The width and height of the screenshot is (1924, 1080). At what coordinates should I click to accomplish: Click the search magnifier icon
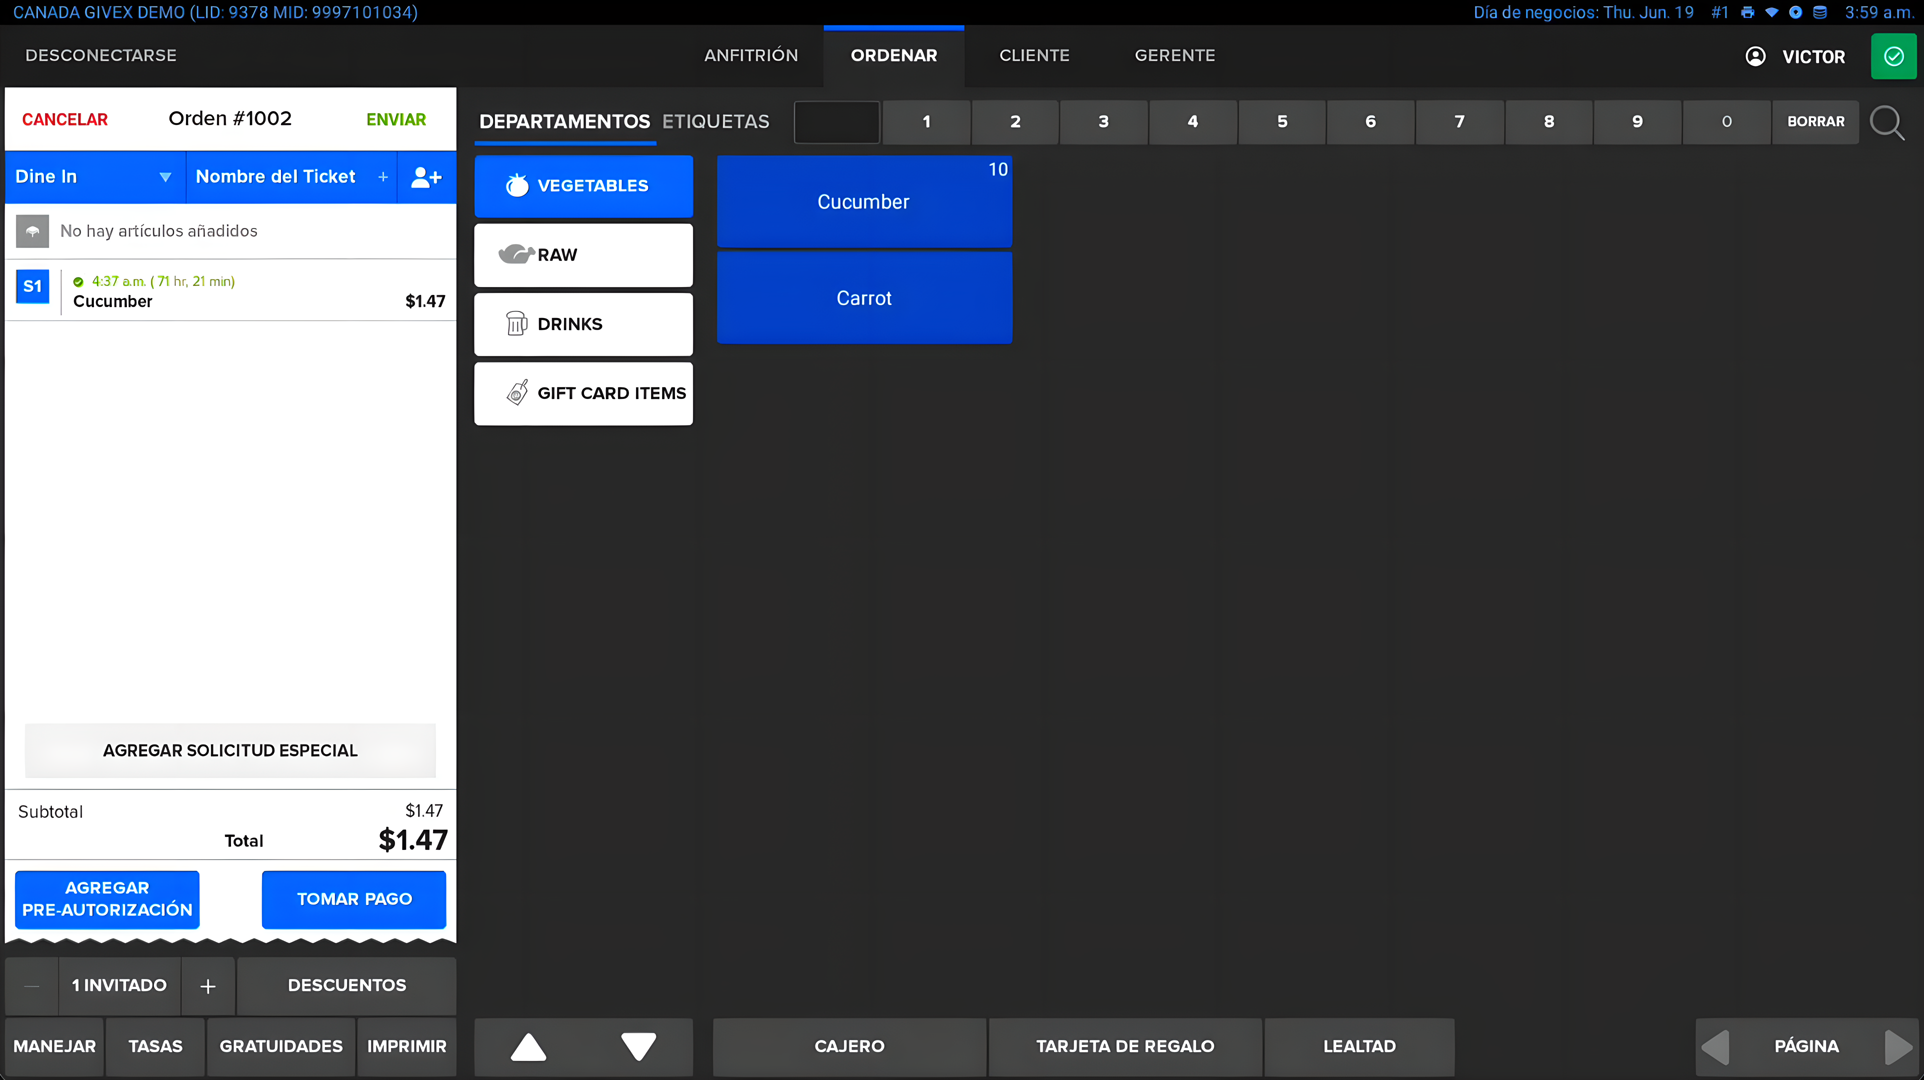[x=1887, y=122]
